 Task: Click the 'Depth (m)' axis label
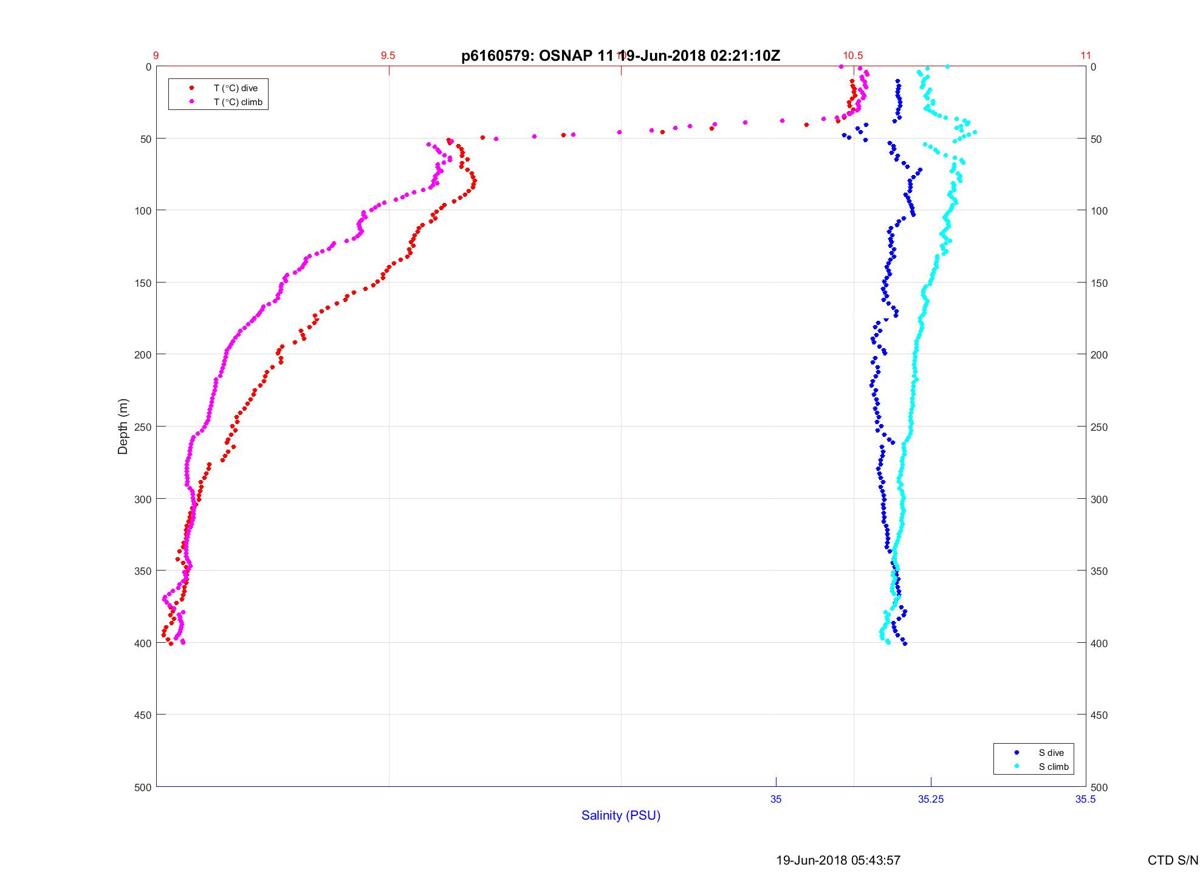tap(124, 426)
